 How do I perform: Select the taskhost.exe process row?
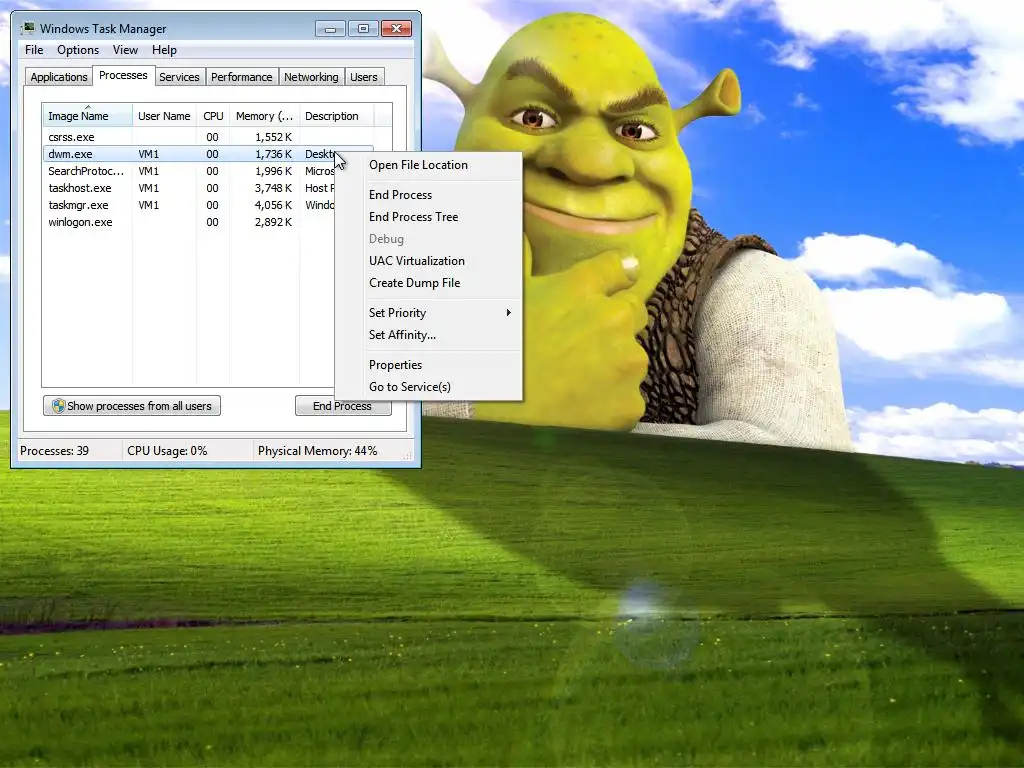pos(189,188)
